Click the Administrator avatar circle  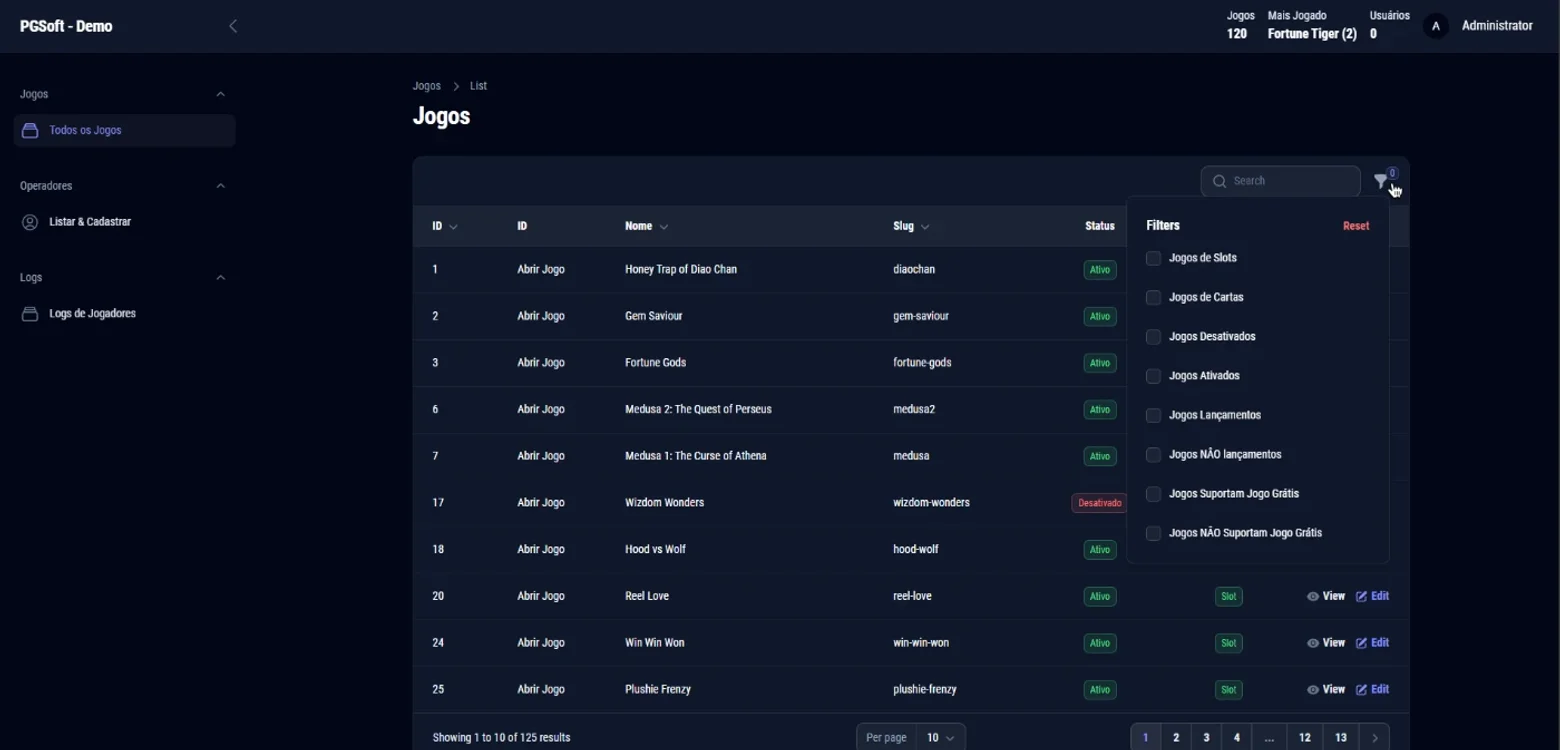[x=1436, y=27]
